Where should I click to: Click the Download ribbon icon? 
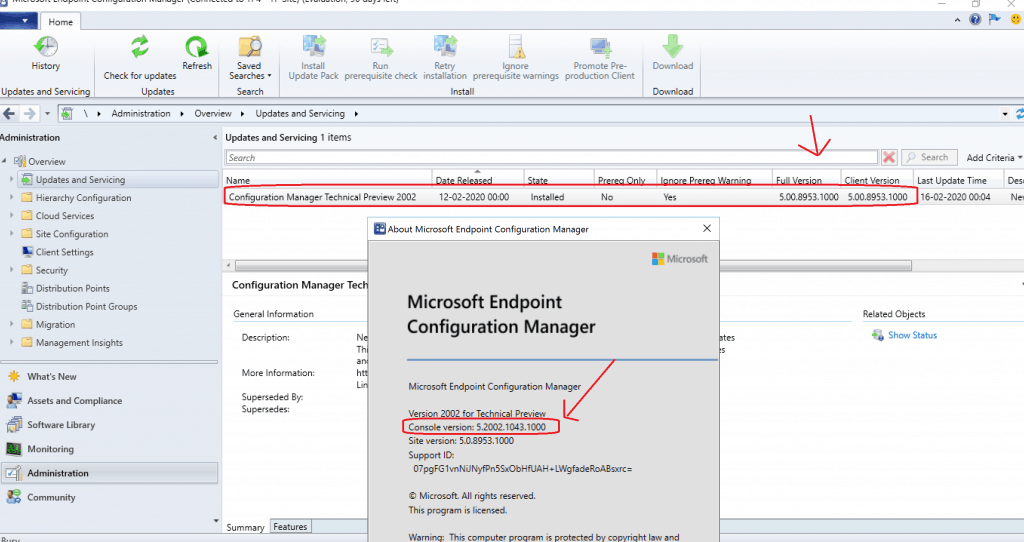[673, 47]
